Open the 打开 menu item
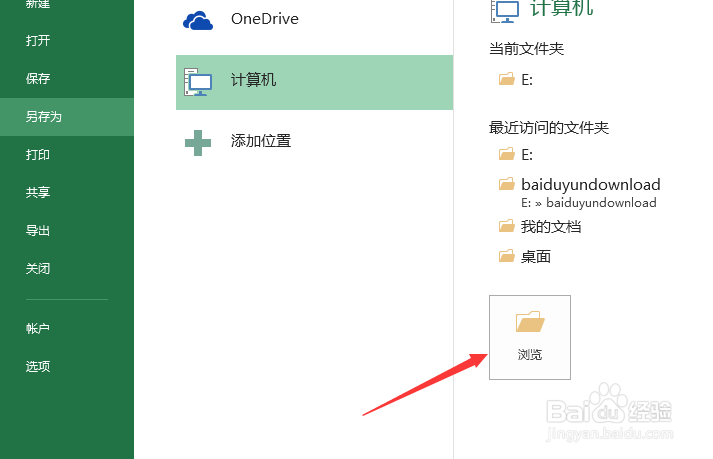Screen dimensions: 713x459 pos(38,40)
